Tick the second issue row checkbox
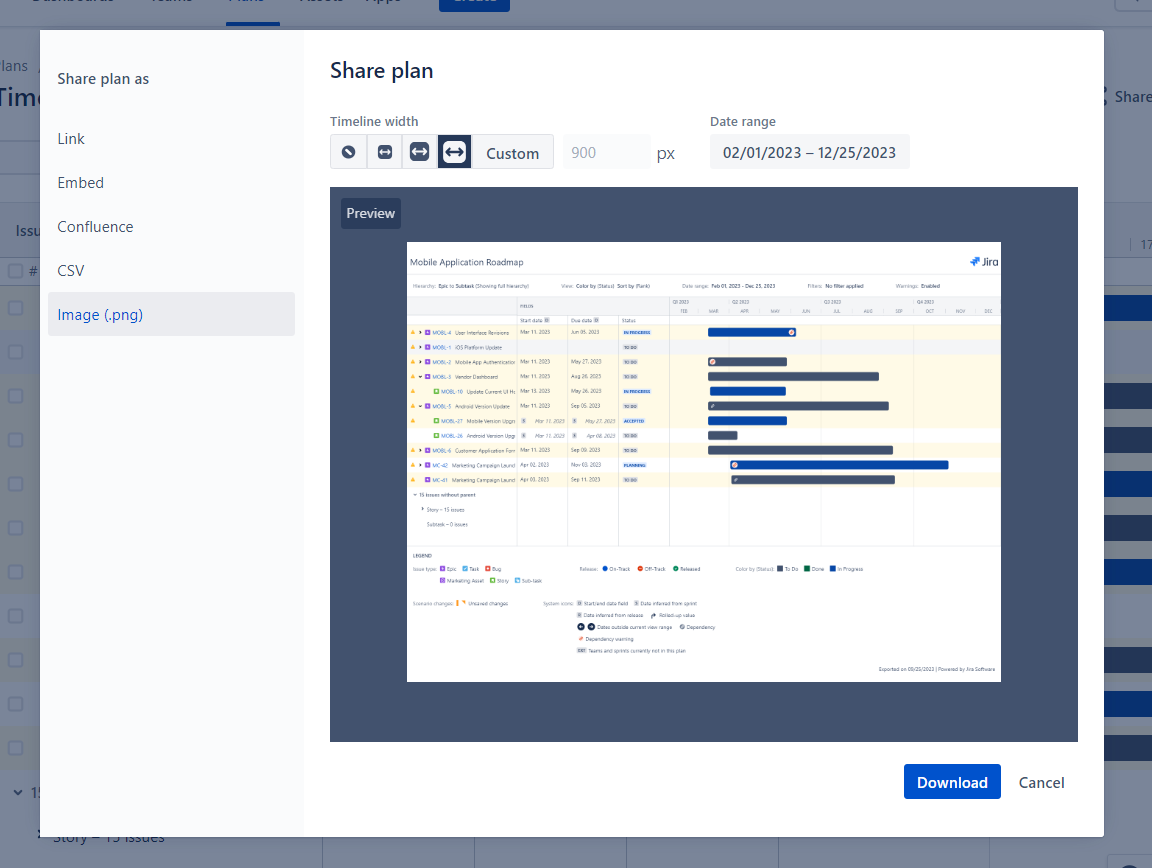Viewport: 1152px width, 868px height. point(14,352)
